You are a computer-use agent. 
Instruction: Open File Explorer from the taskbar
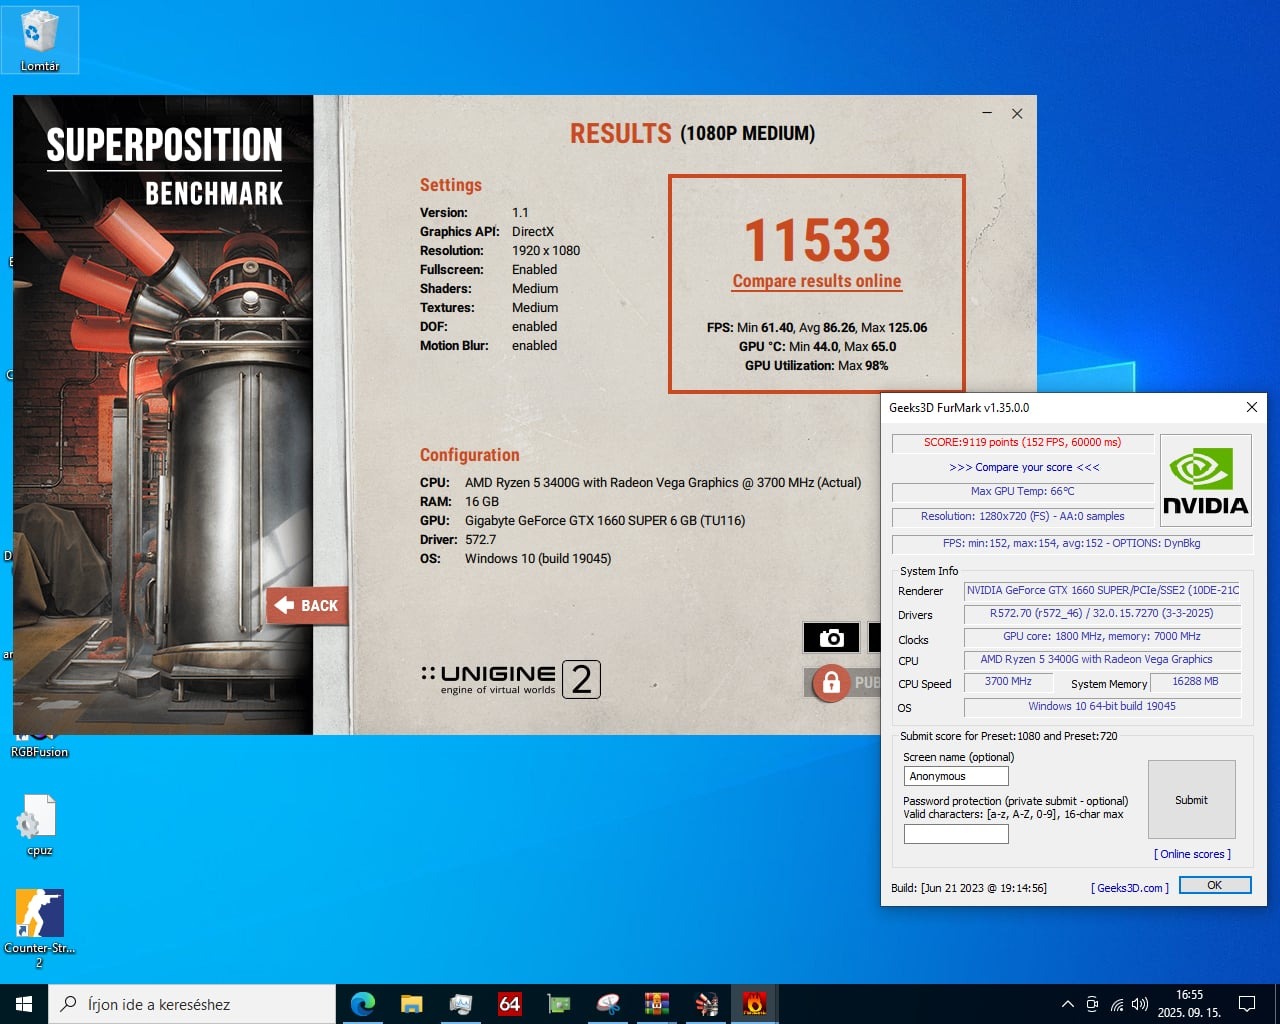coord(412,1004)
